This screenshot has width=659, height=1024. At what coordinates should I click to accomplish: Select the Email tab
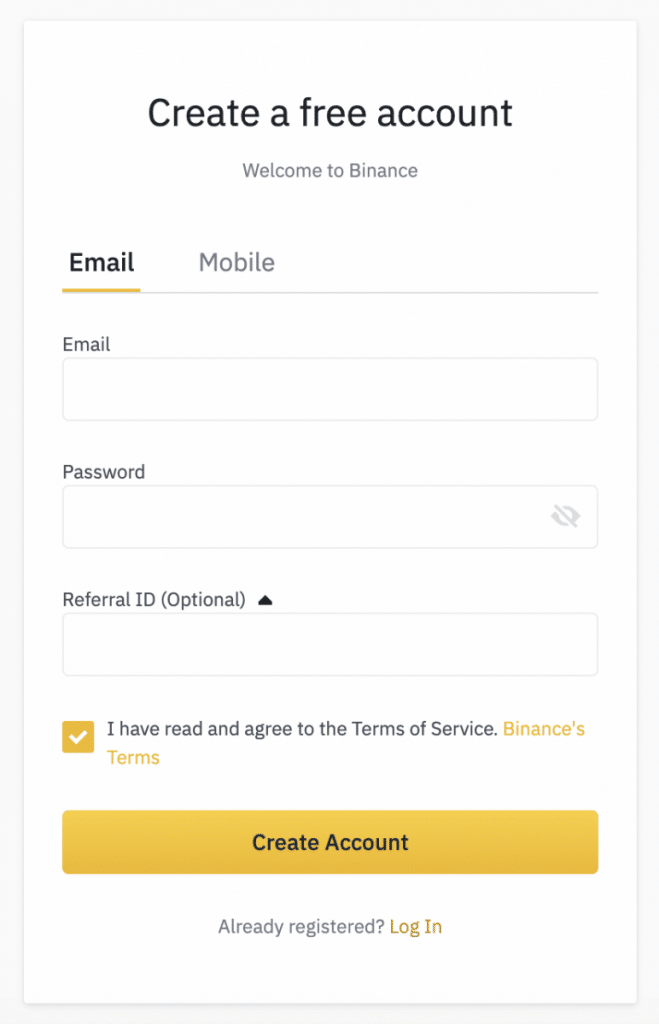point(101,262)
